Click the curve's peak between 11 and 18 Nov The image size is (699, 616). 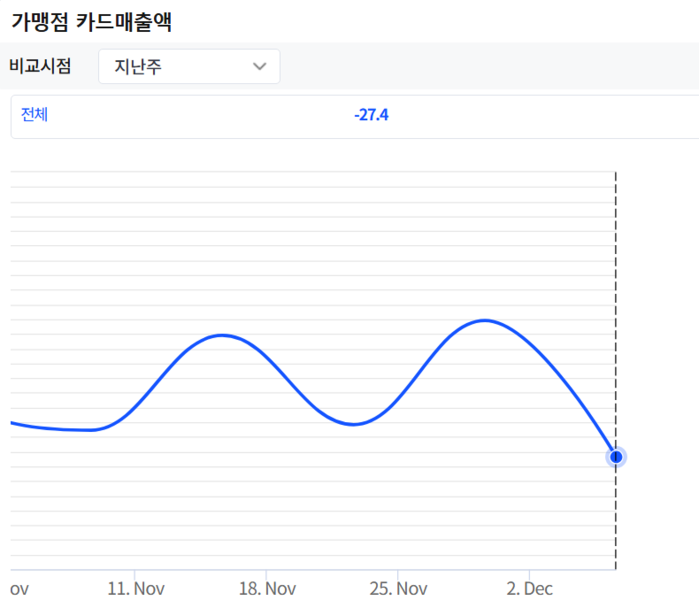pyautogui.click(x=222, y=335)
